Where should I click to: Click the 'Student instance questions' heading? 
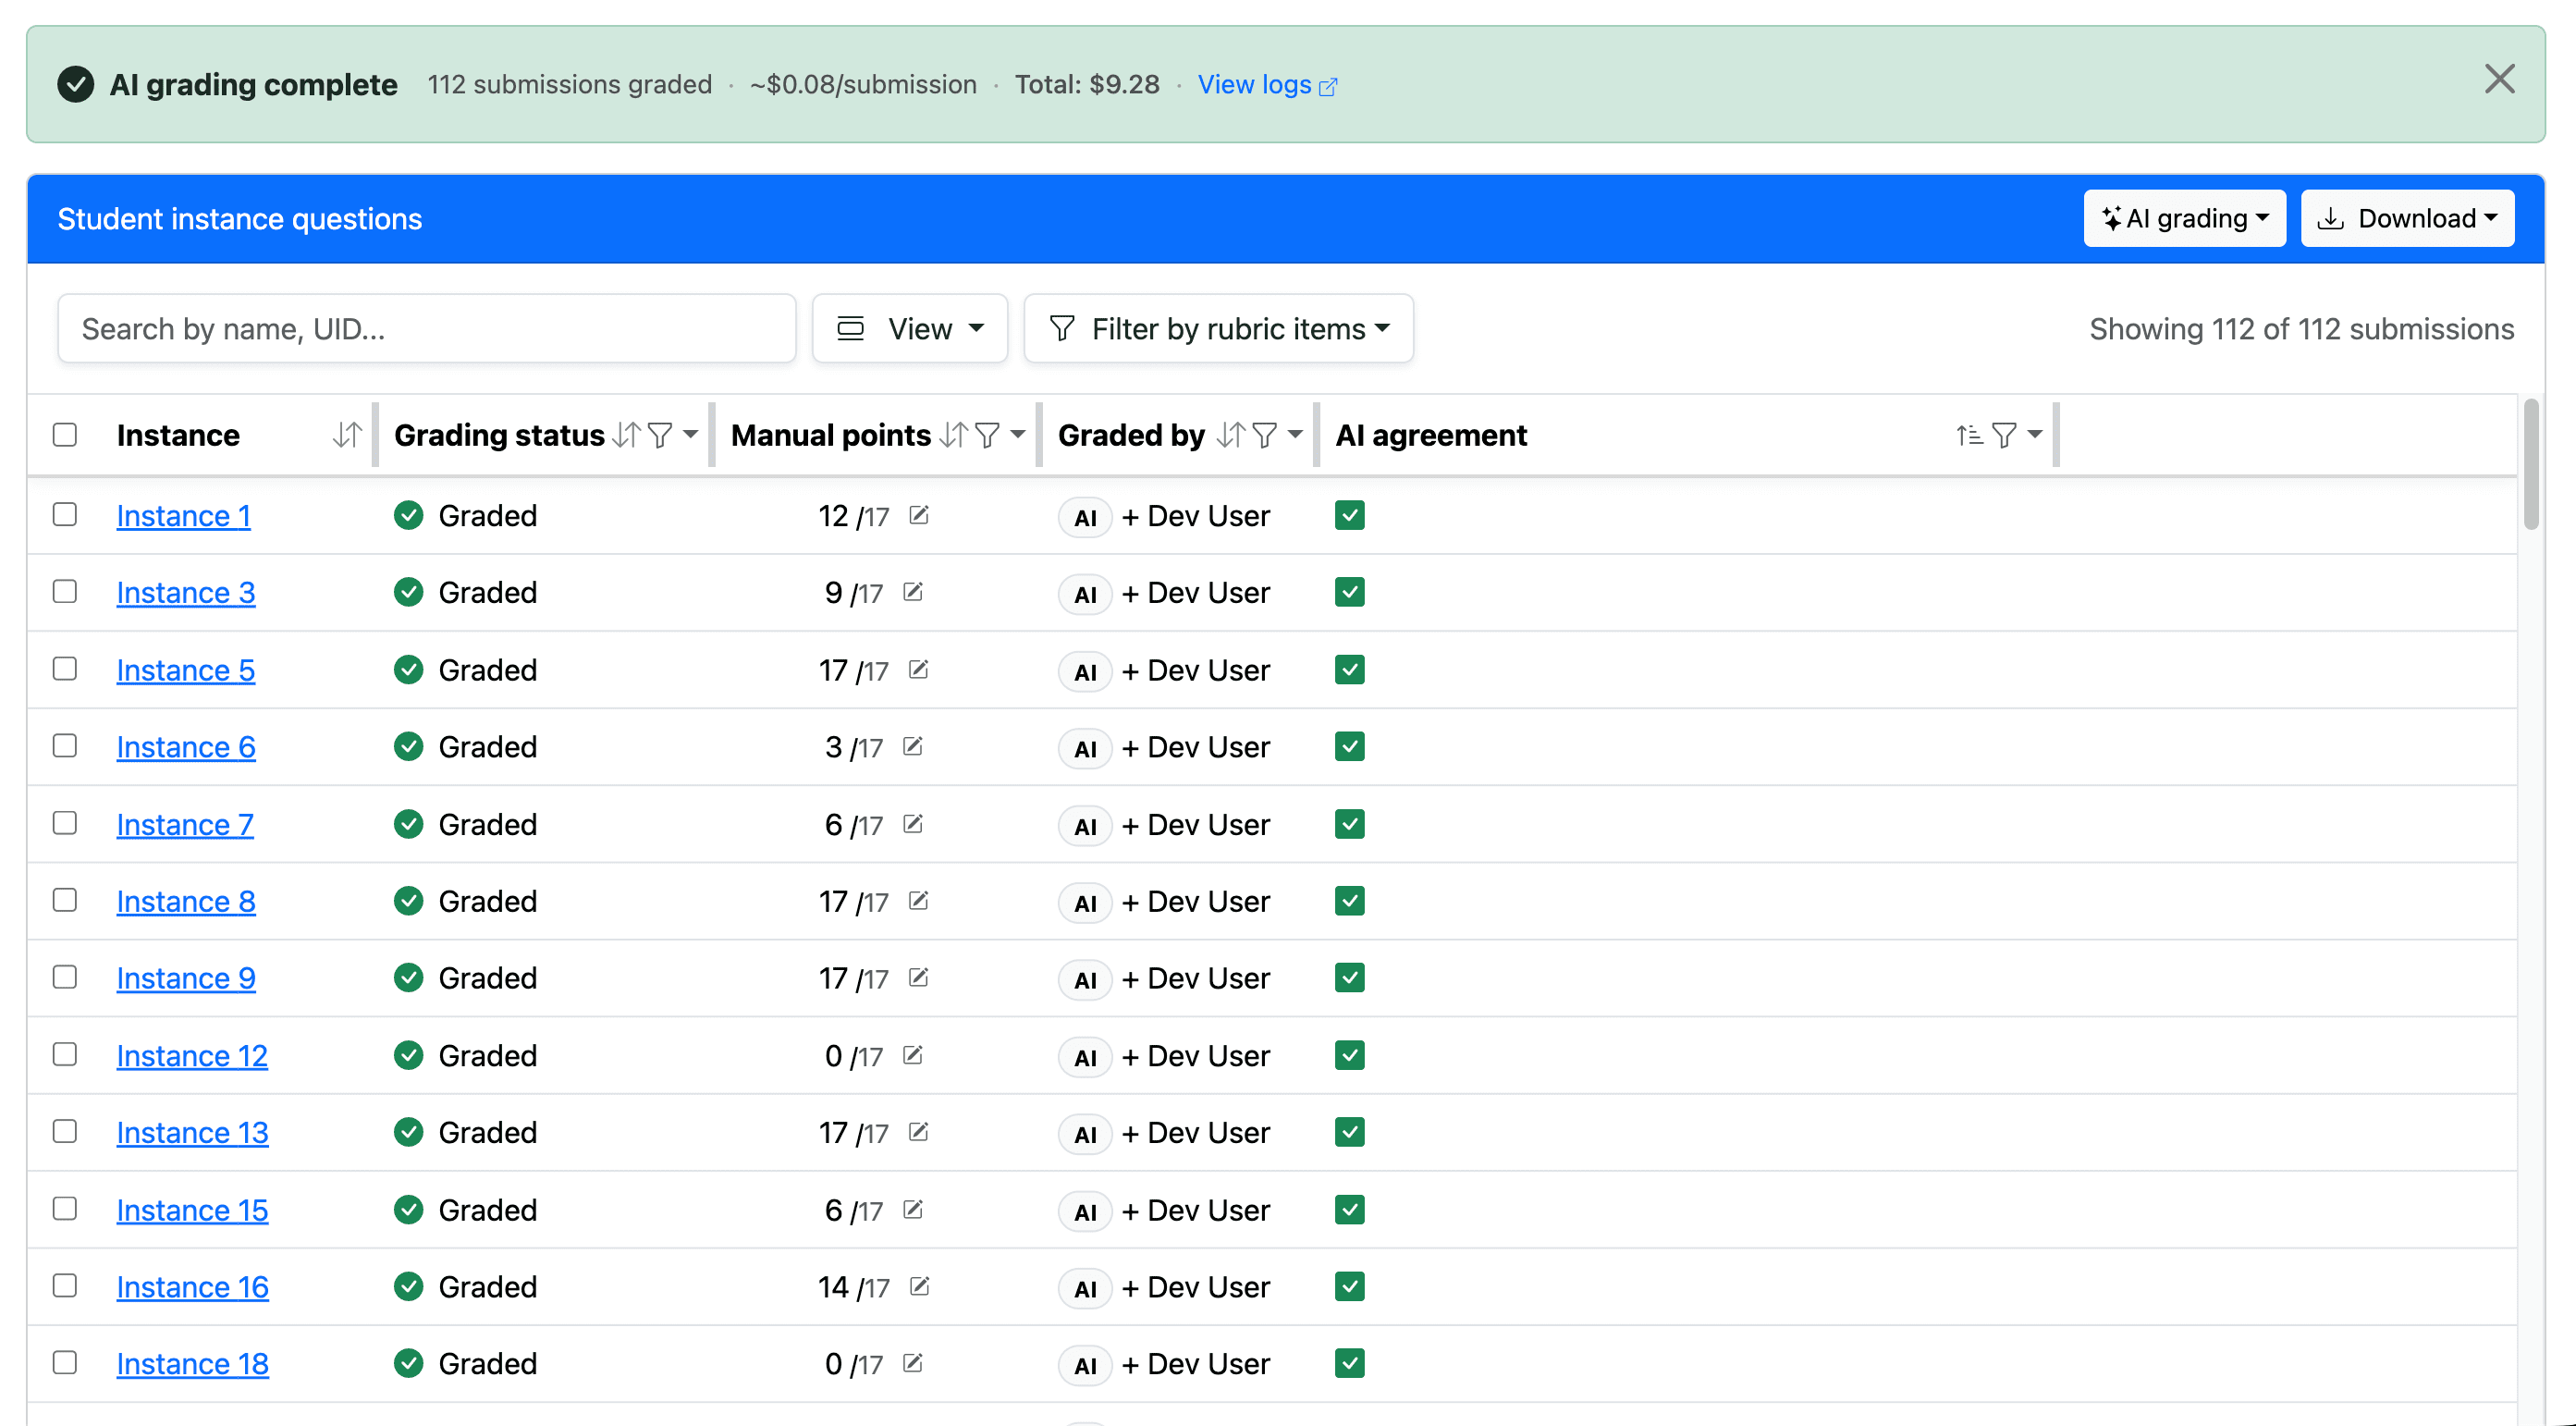click(x=240, y=219)
